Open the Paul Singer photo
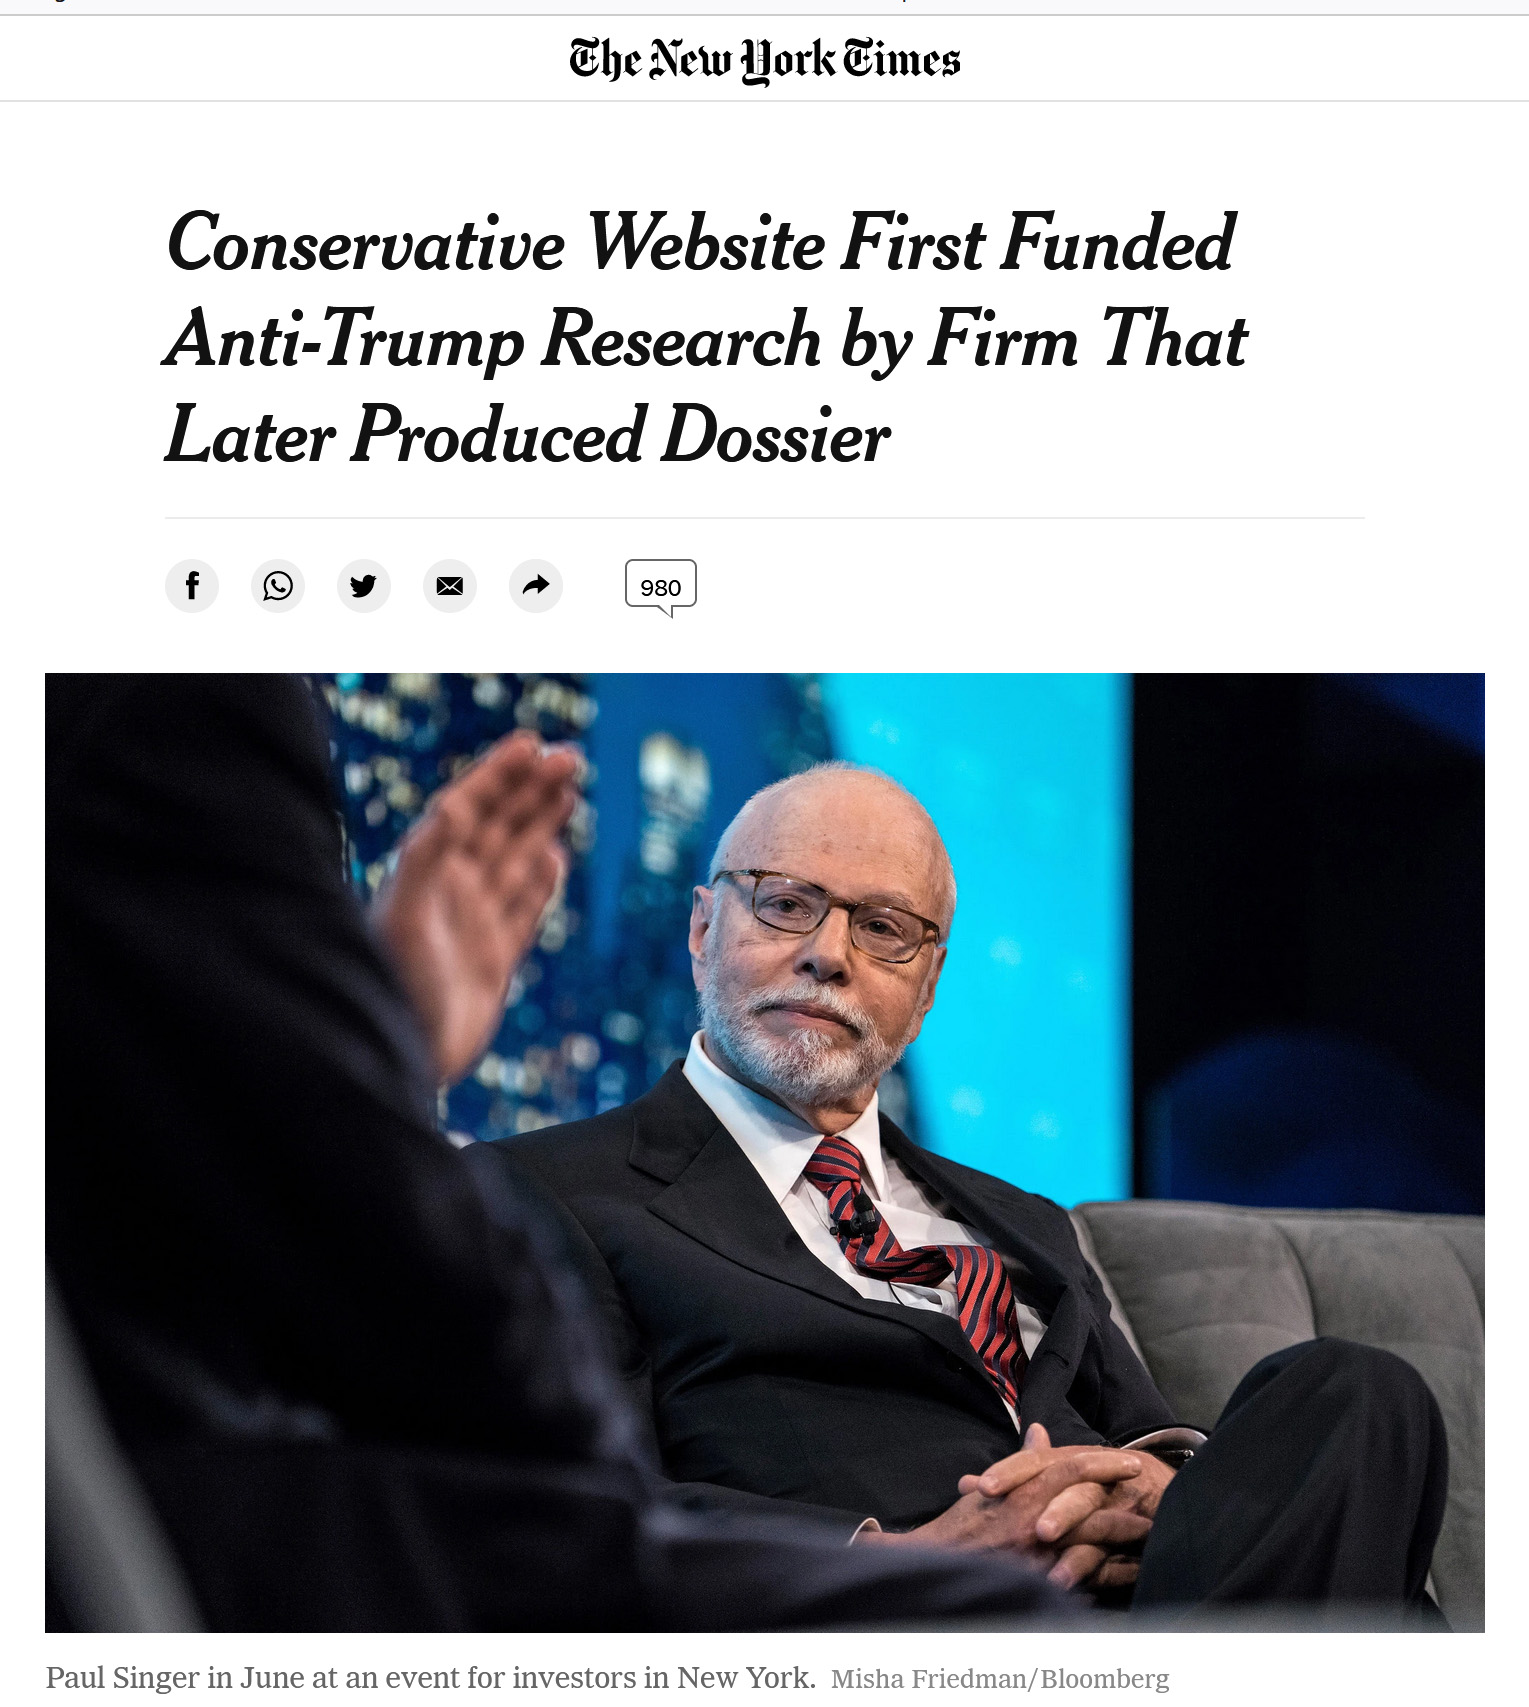The image size is (1529, 1707). (765, 1152)
